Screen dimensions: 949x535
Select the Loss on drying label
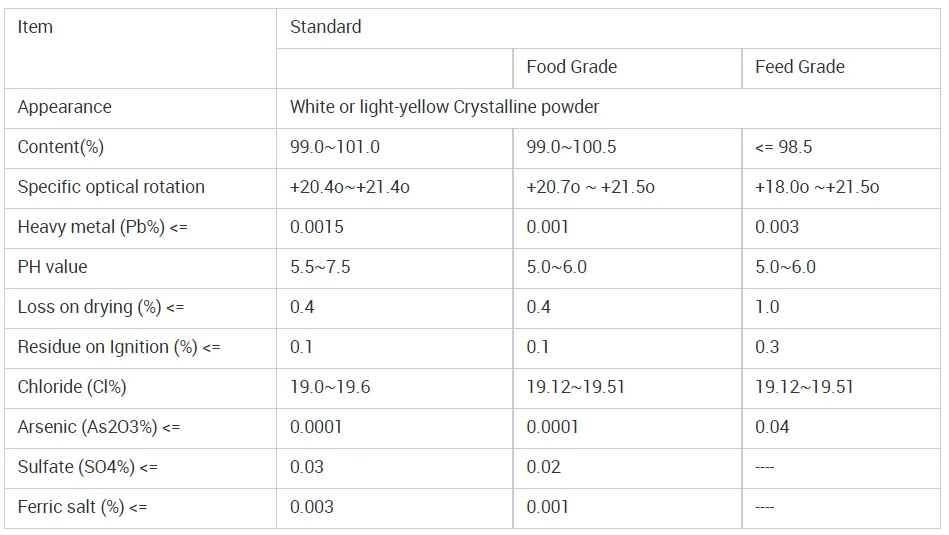click(x=140, y=308)
